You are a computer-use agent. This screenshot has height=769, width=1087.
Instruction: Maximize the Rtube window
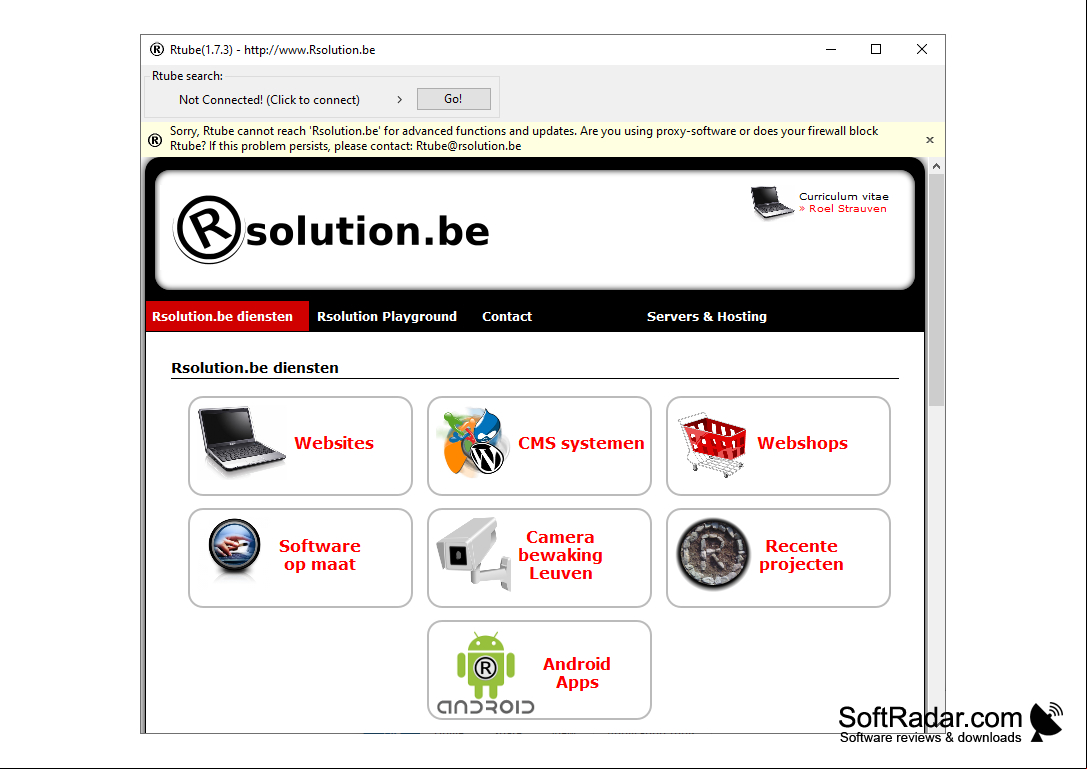(x=876, y=49)
